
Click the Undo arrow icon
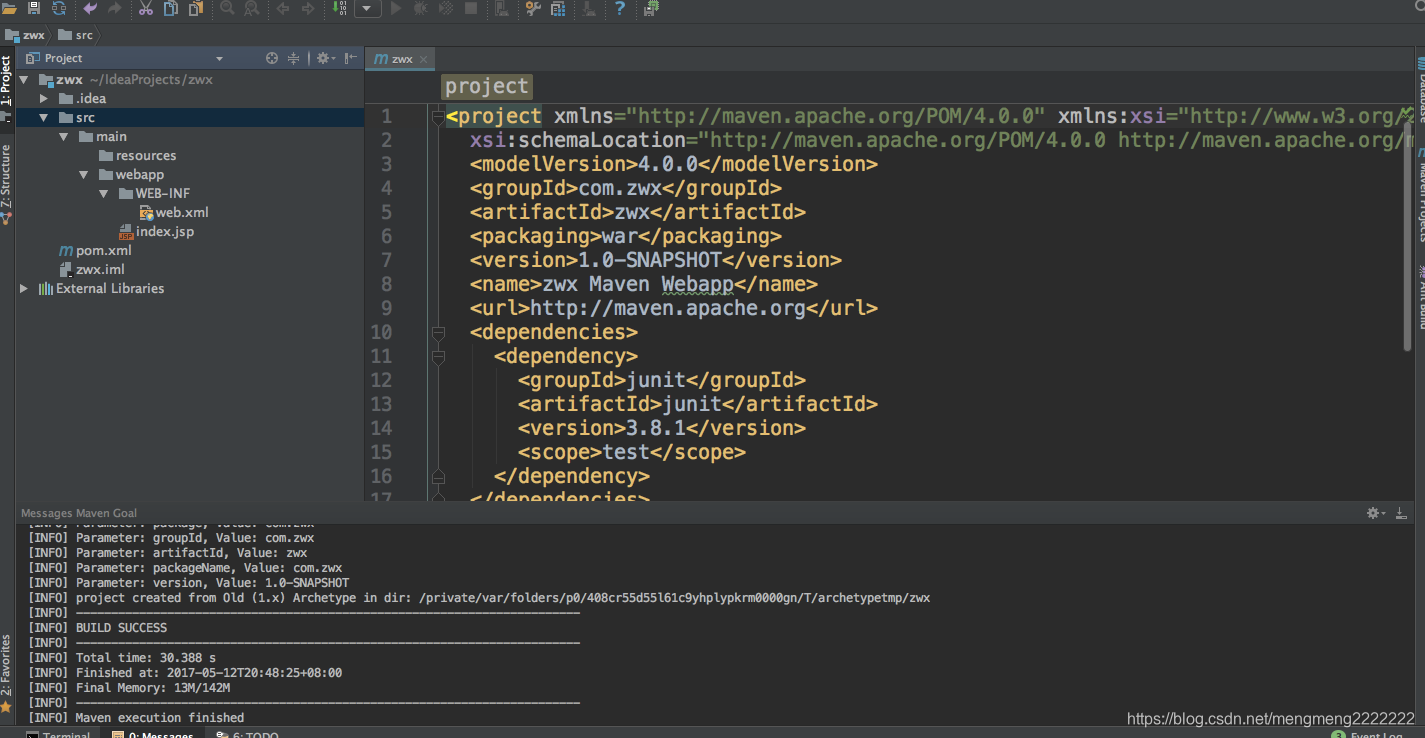pos(91,8)
